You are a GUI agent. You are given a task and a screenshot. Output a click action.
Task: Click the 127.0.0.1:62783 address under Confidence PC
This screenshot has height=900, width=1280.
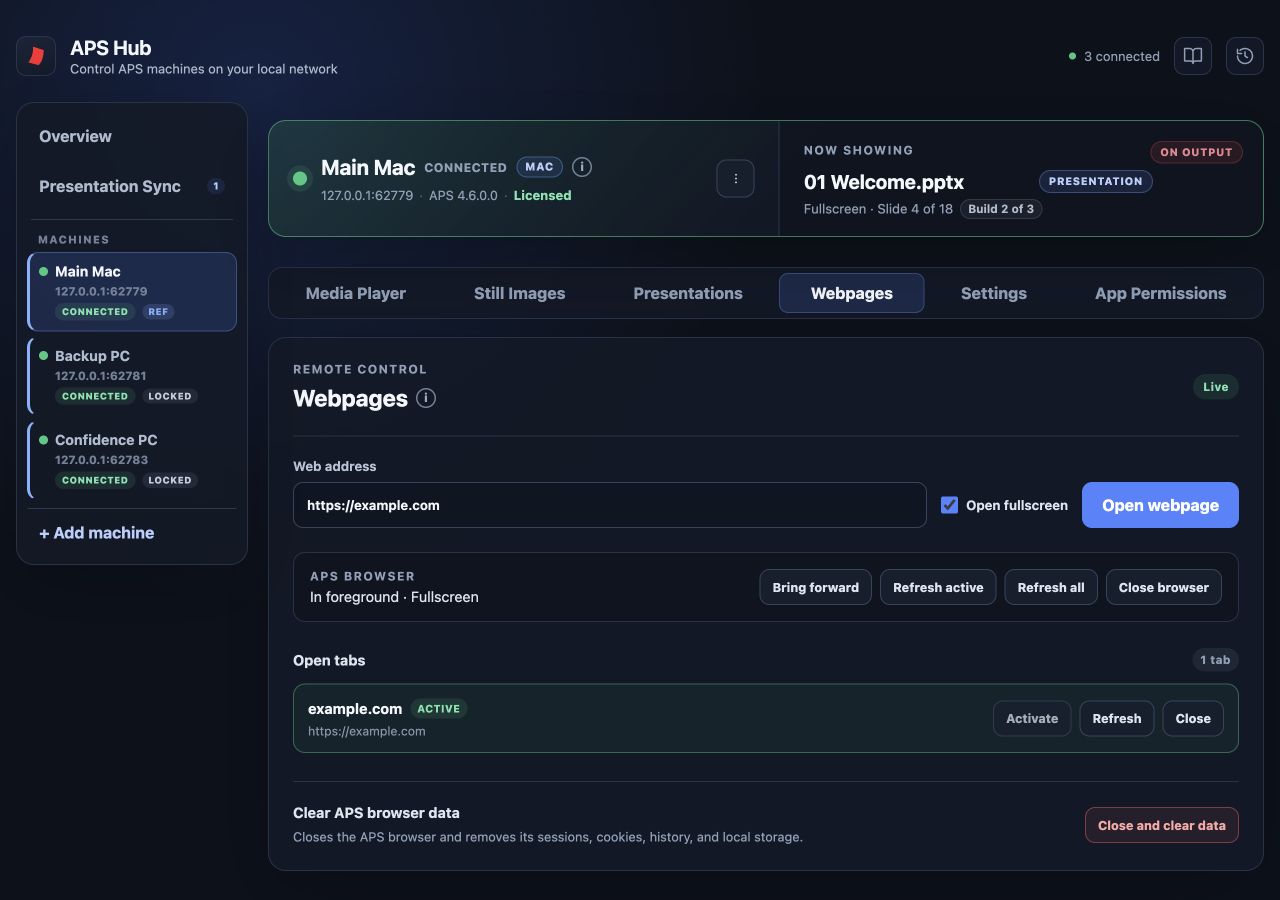point(101,460)
